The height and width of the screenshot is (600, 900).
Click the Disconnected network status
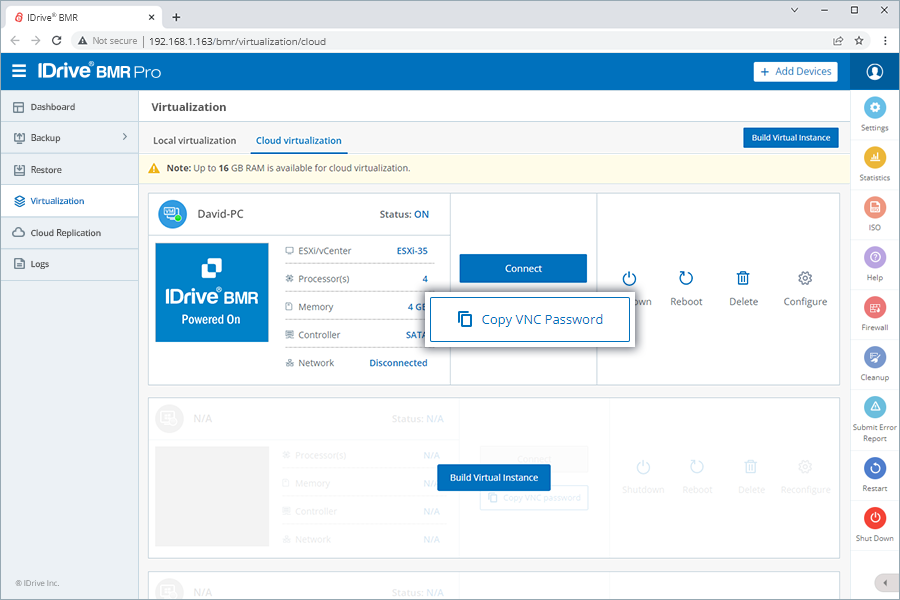[398, 363]
